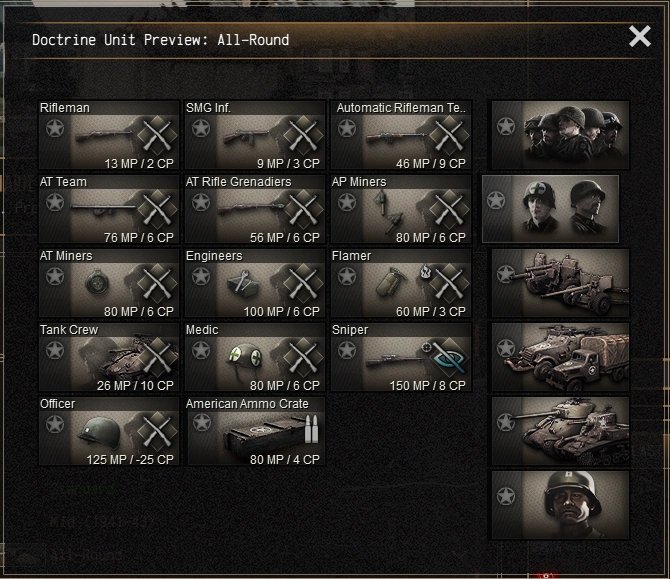Select the medic and officer support category

(x=550, y=209)
